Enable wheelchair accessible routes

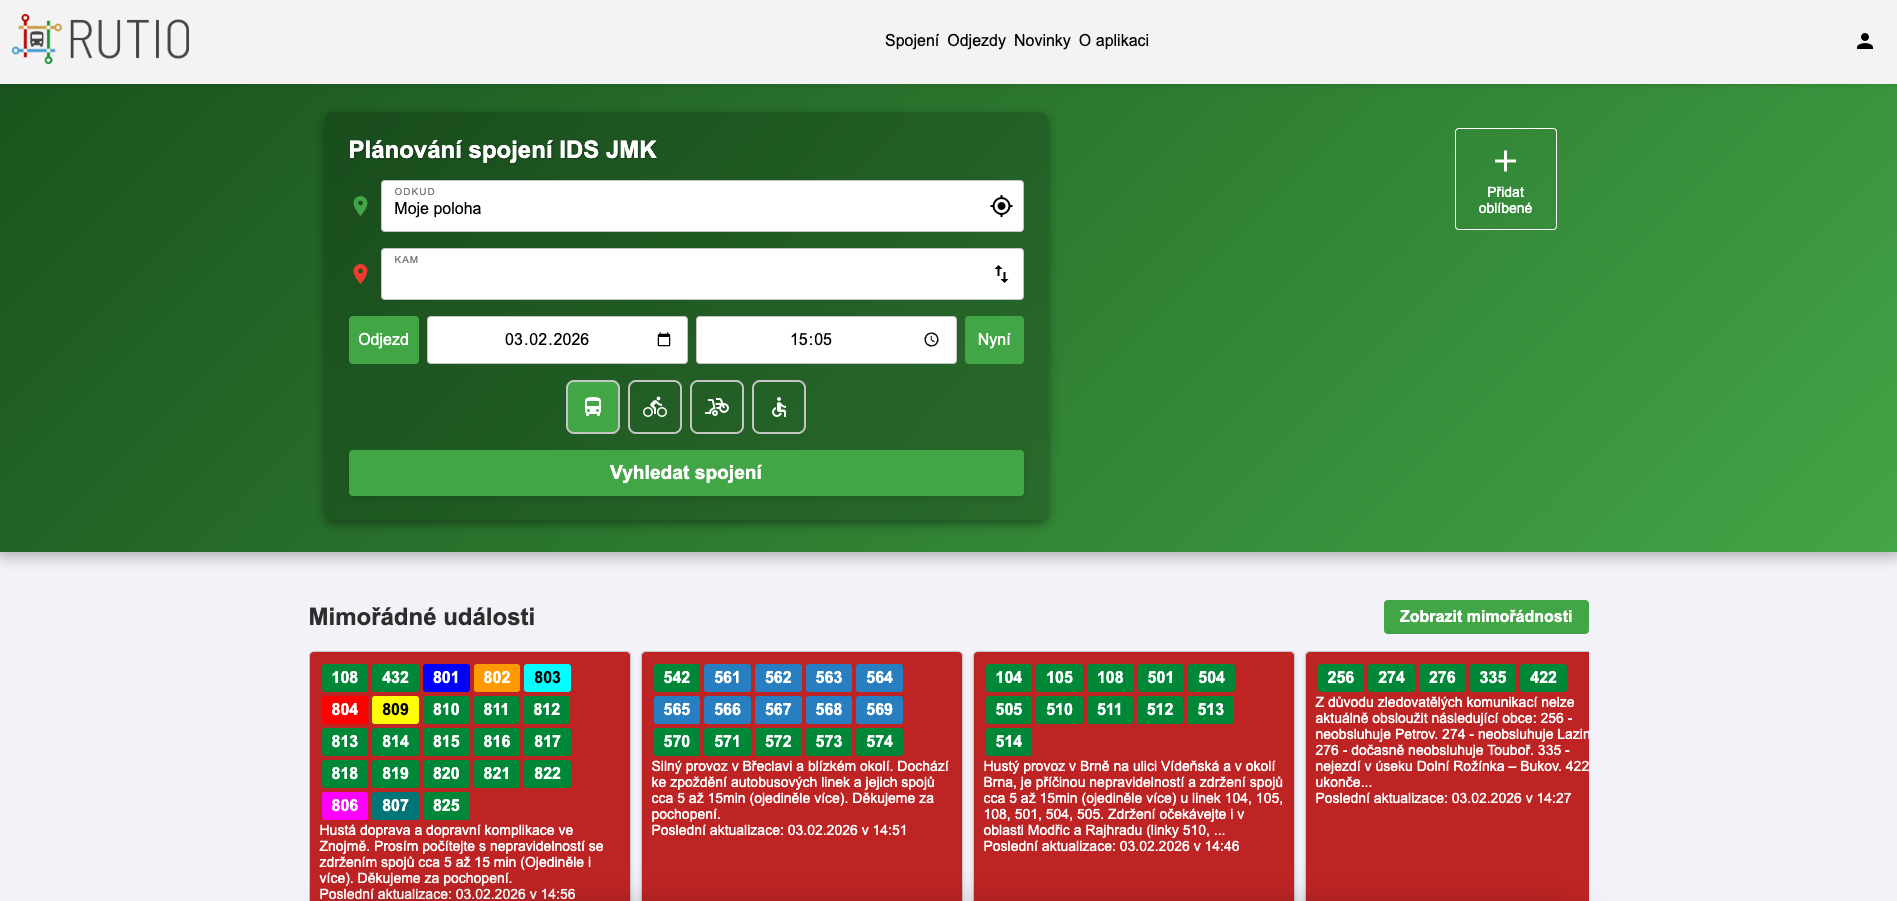(779, 407)
